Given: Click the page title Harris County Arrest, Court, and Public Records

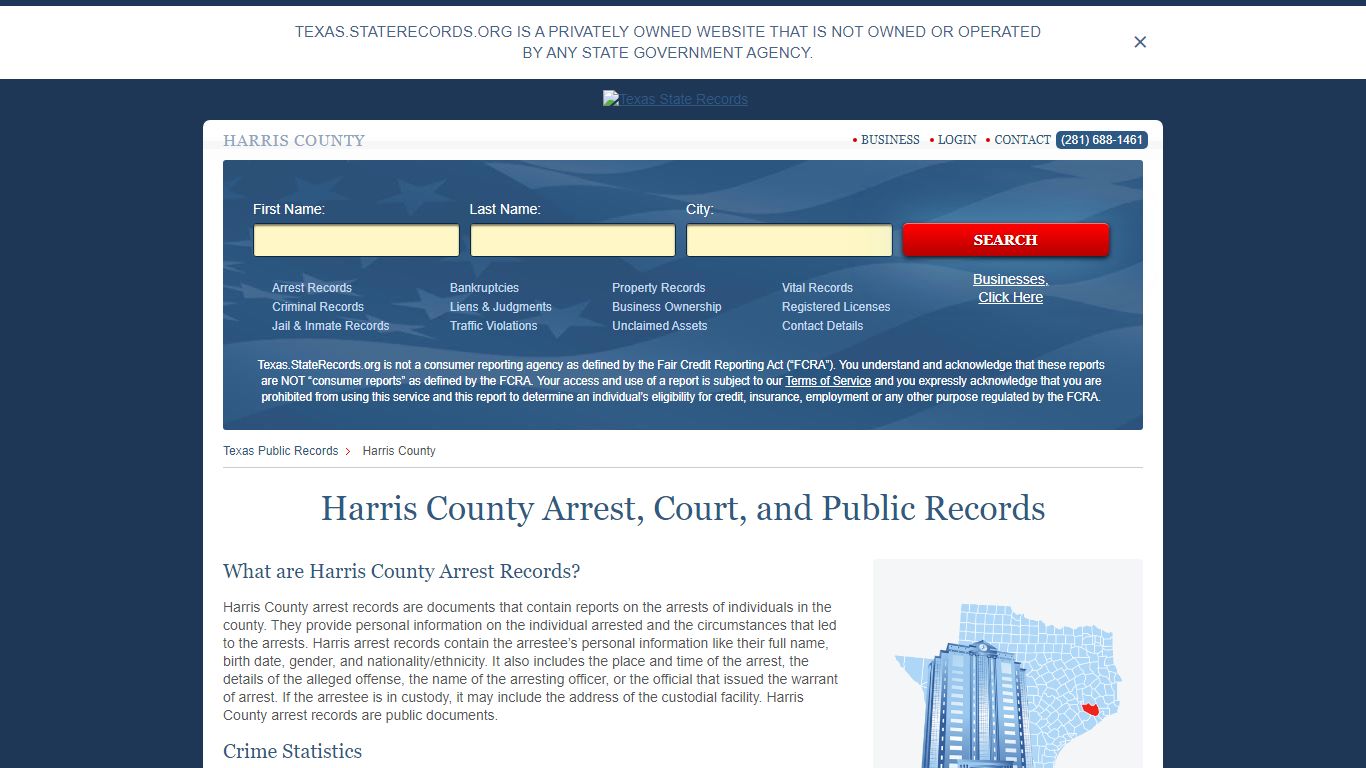Looking at the screenshot, I should click(683, 508).
